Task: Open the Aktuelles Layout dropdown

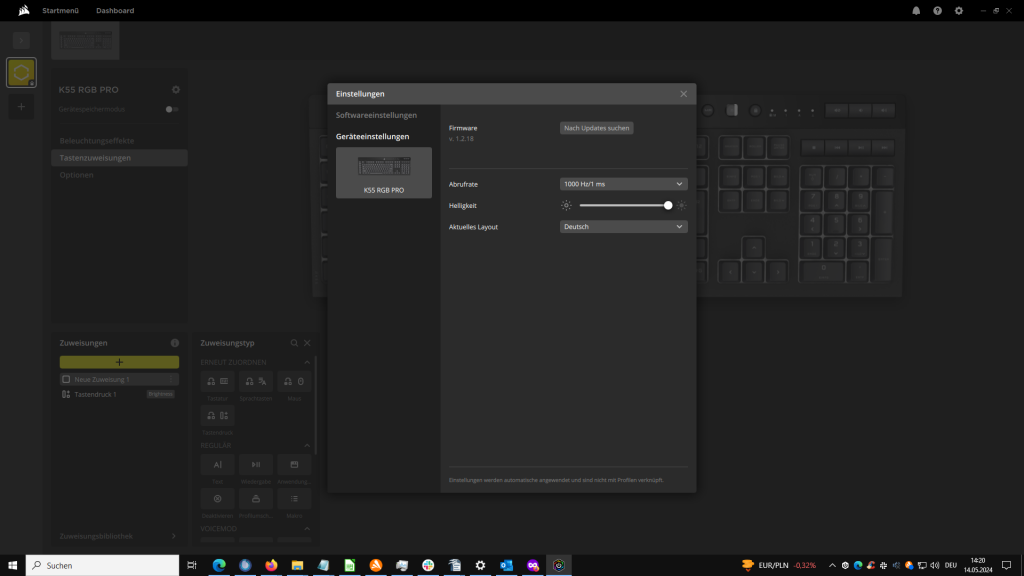Action: 623,227
